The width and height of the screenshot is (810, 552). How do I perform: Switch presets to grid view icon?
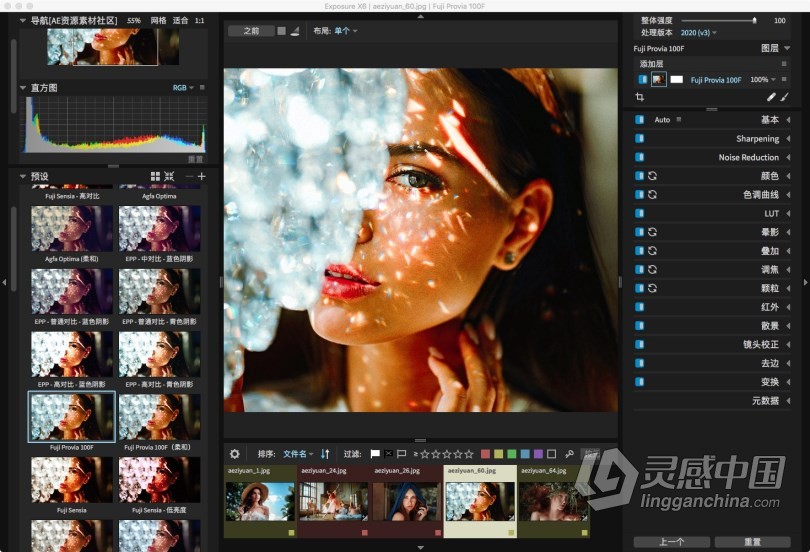pyautogui.click(x=155, y=177)
